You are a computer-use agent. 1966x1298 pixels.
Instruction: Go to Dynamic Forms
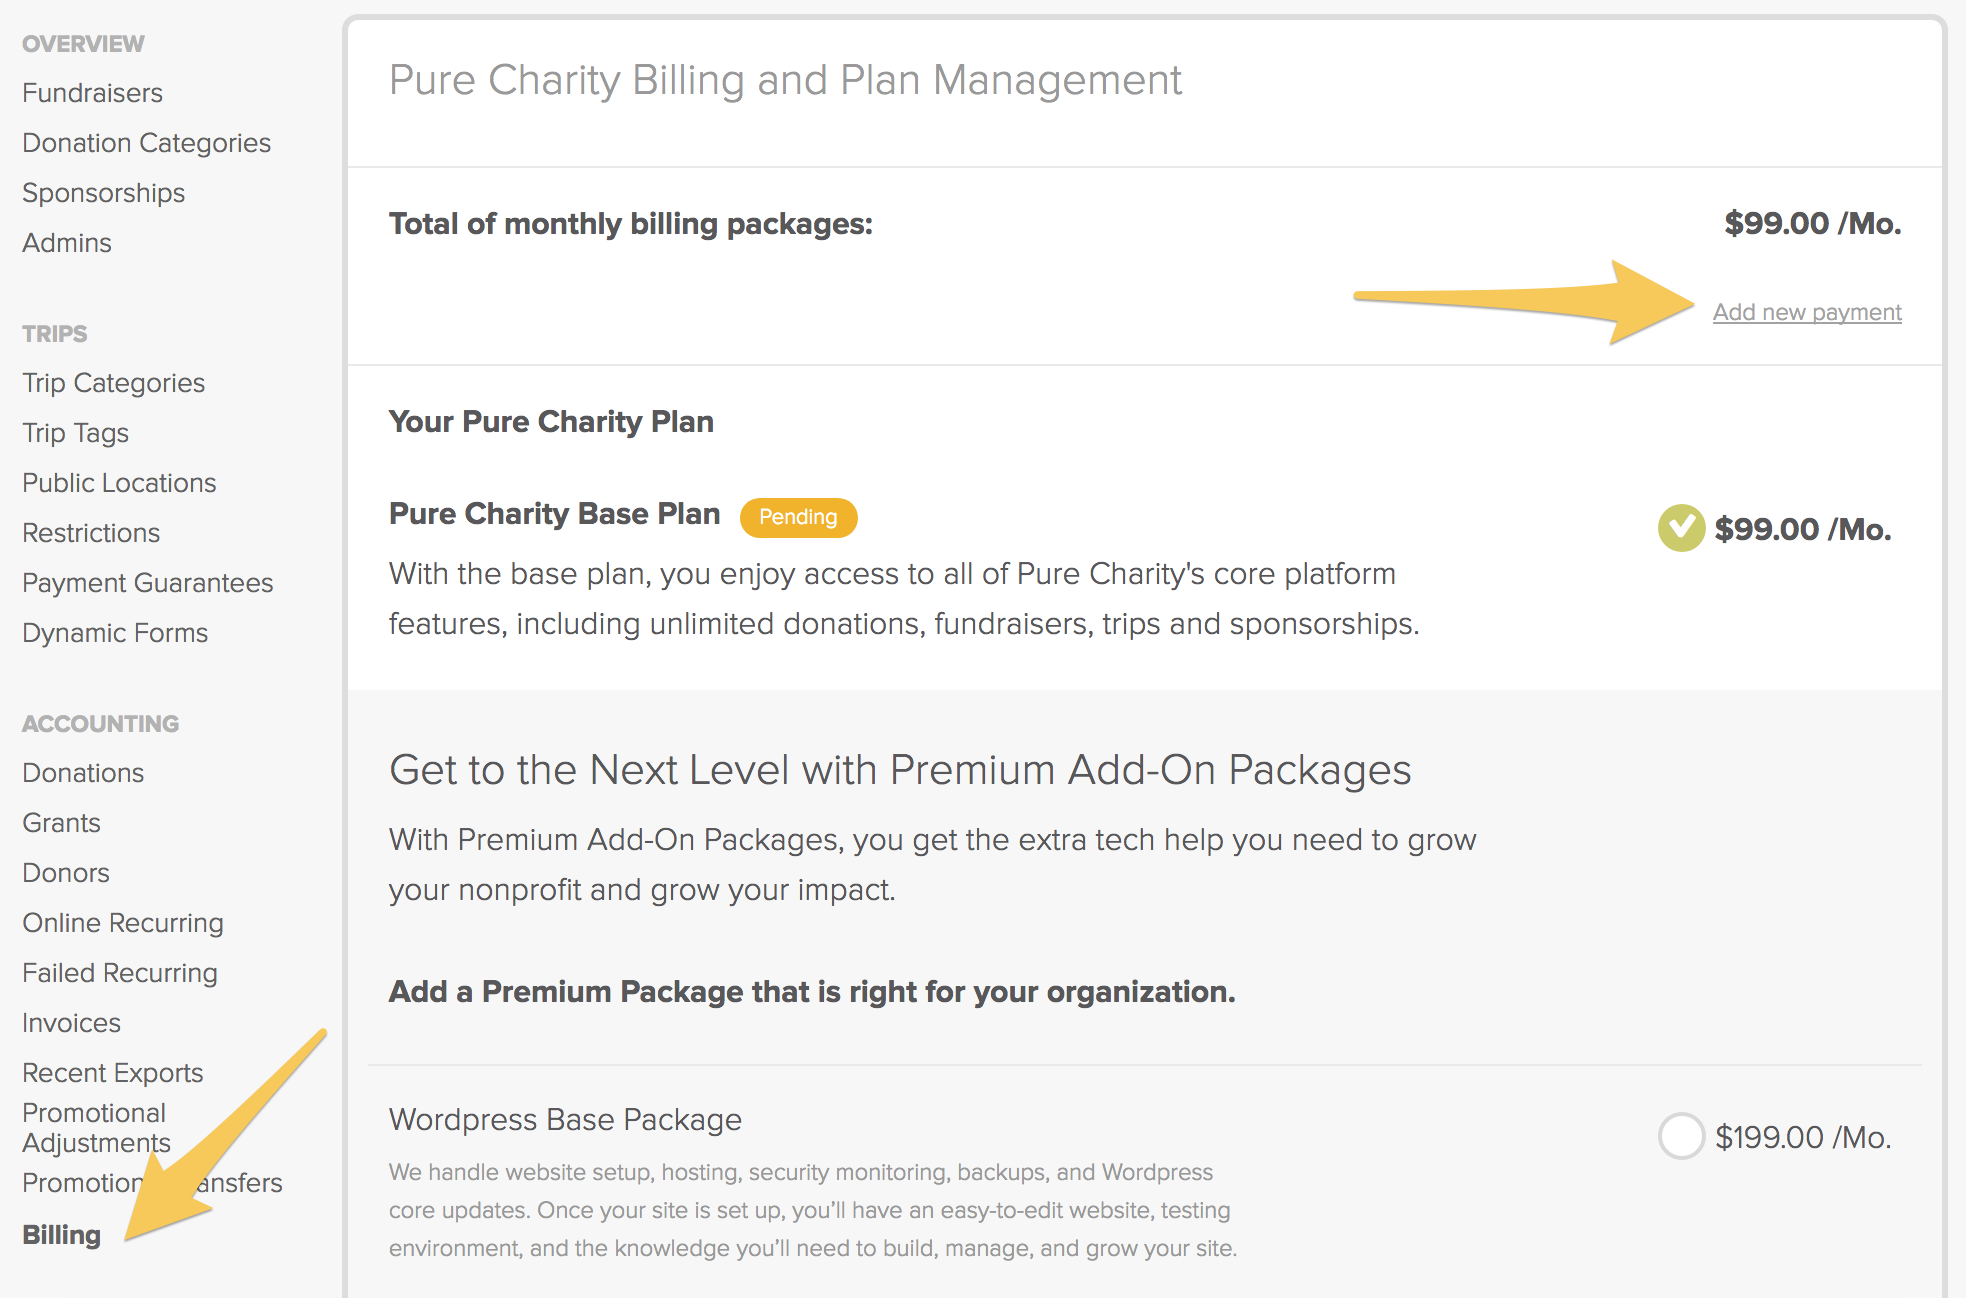pos(115,633)
